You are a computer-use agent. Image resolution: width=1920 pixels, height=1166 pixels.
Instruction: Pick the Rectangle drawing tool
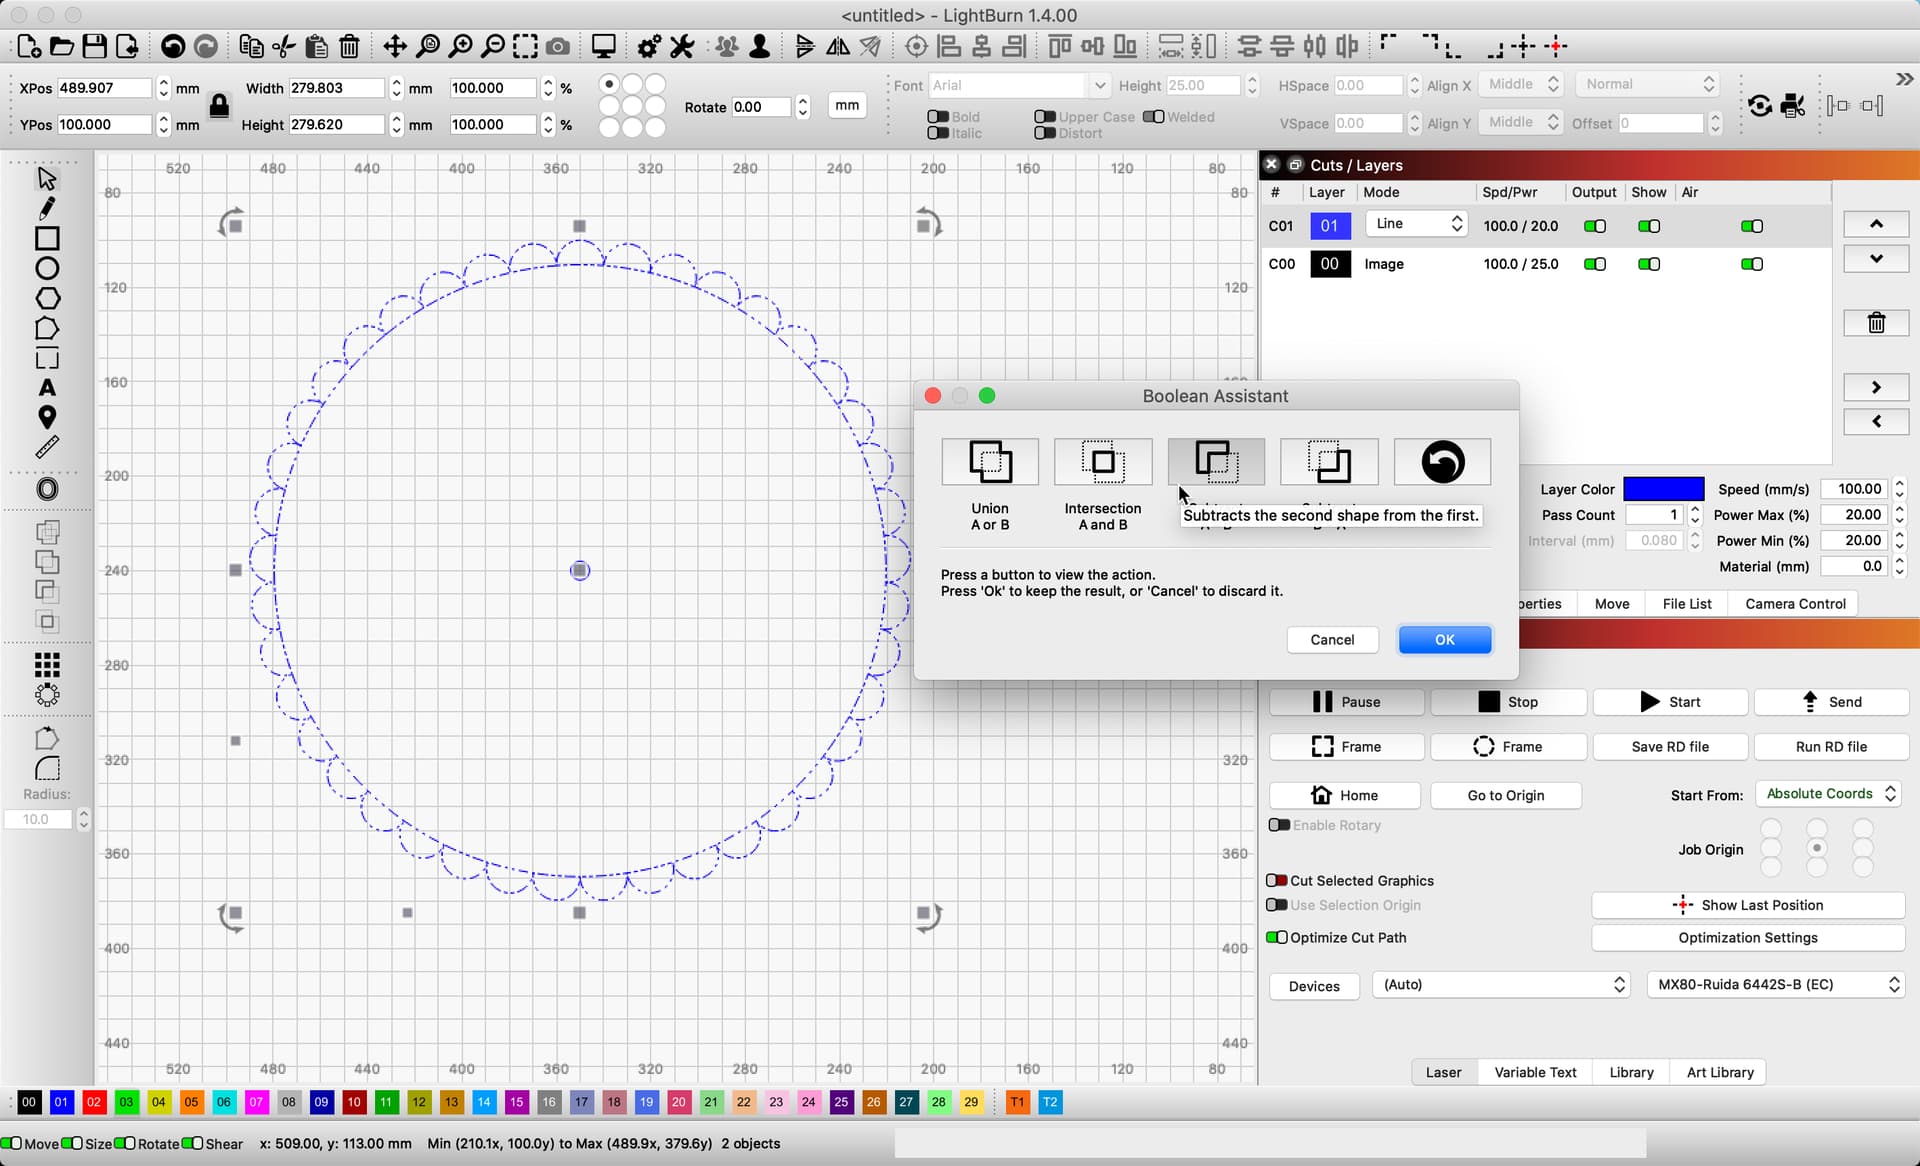[x=46, y=238]
